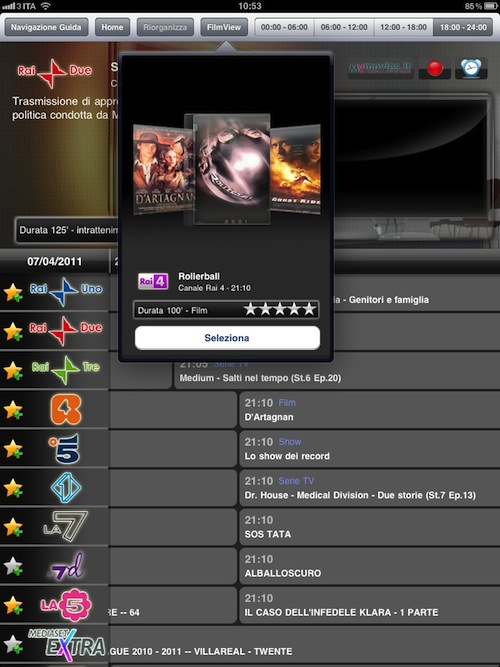Viewport: 500px width, 667px height.
Task: Tap the Rai Due logo in header
Action: click(54, 72)
